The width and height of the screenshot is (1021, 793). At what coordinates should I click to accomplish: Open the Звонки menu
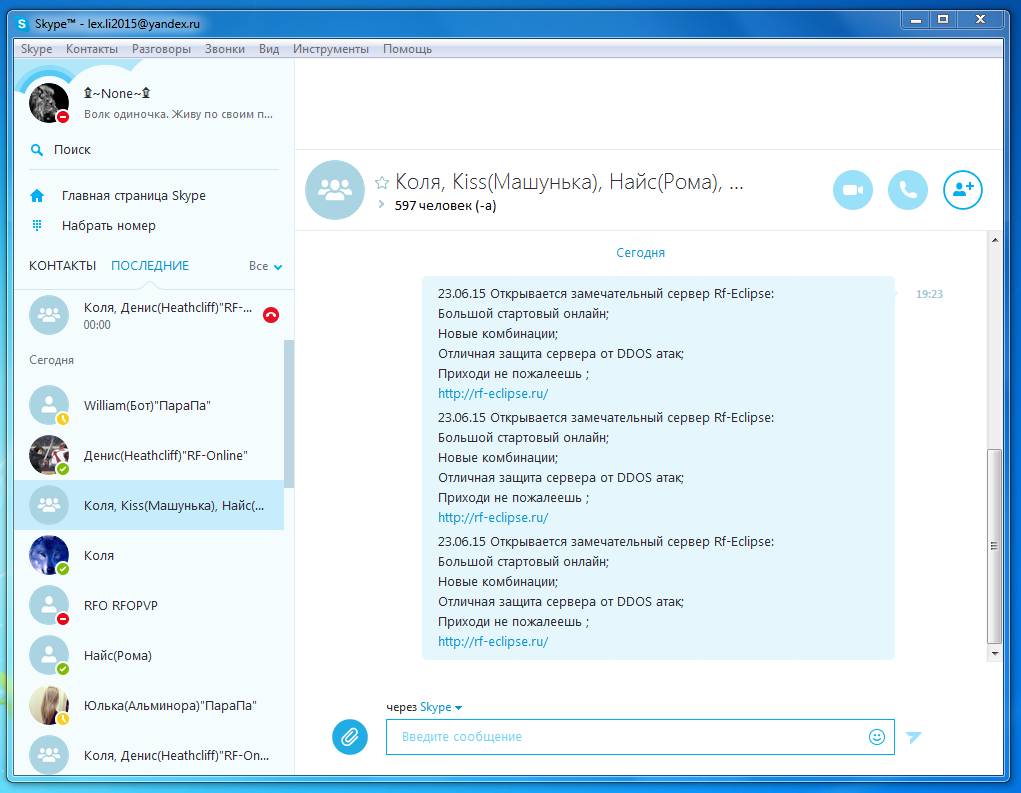pyautogui.click(x=225, y=49)
